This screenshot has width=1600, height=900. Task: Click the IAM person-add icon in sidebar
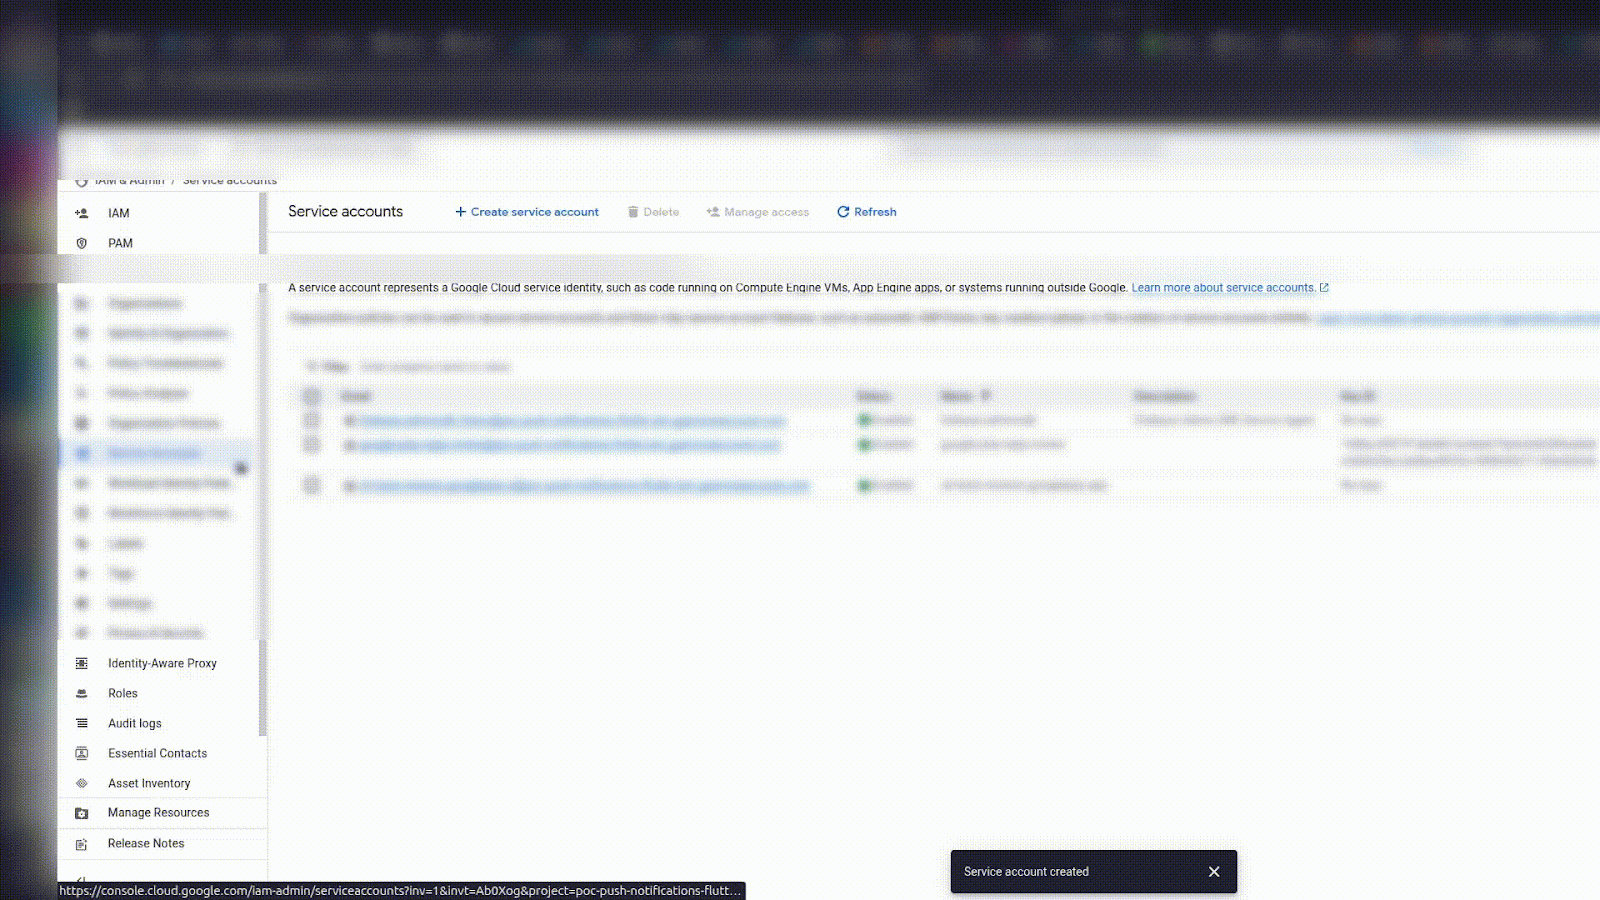click(x=82, y=213)
